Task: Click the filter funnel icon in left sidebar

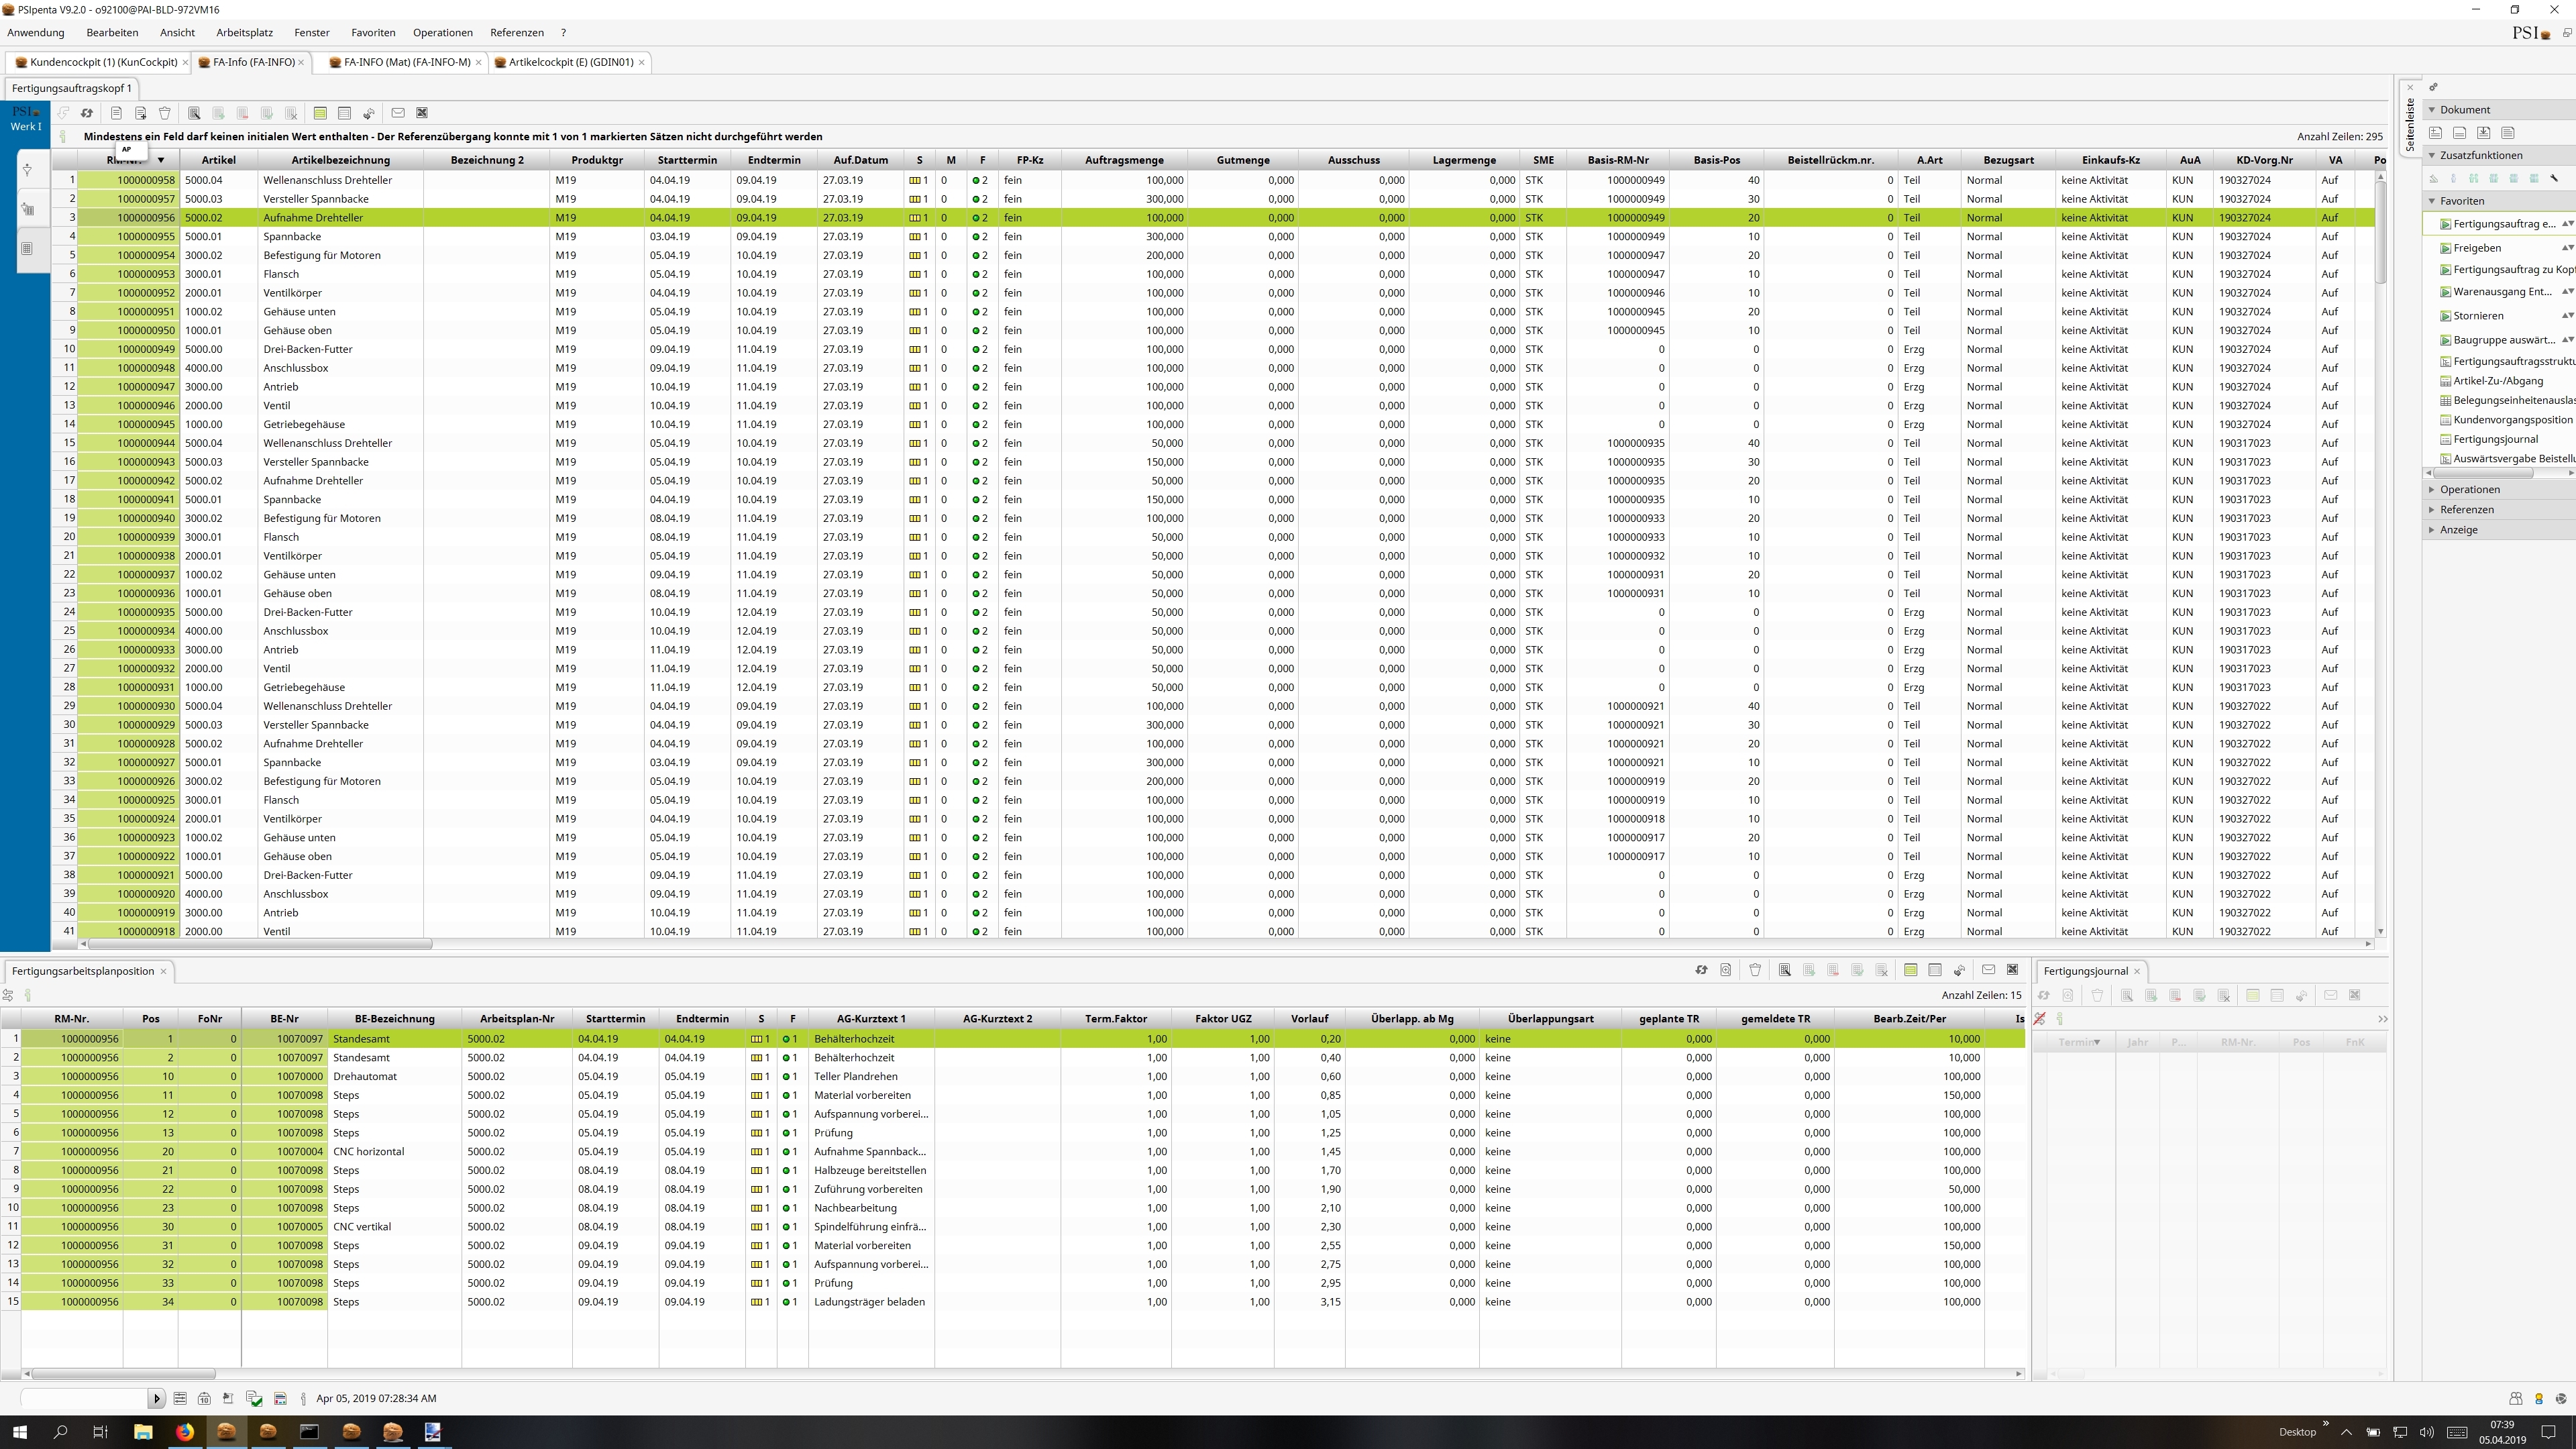Action: pos(28,170)
